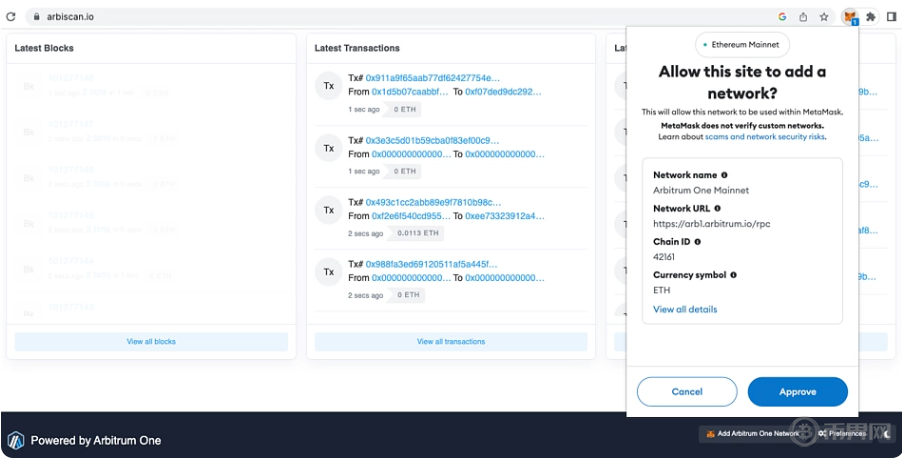
Task: Open the browser side panel icon
Action: tap(890, 17)
